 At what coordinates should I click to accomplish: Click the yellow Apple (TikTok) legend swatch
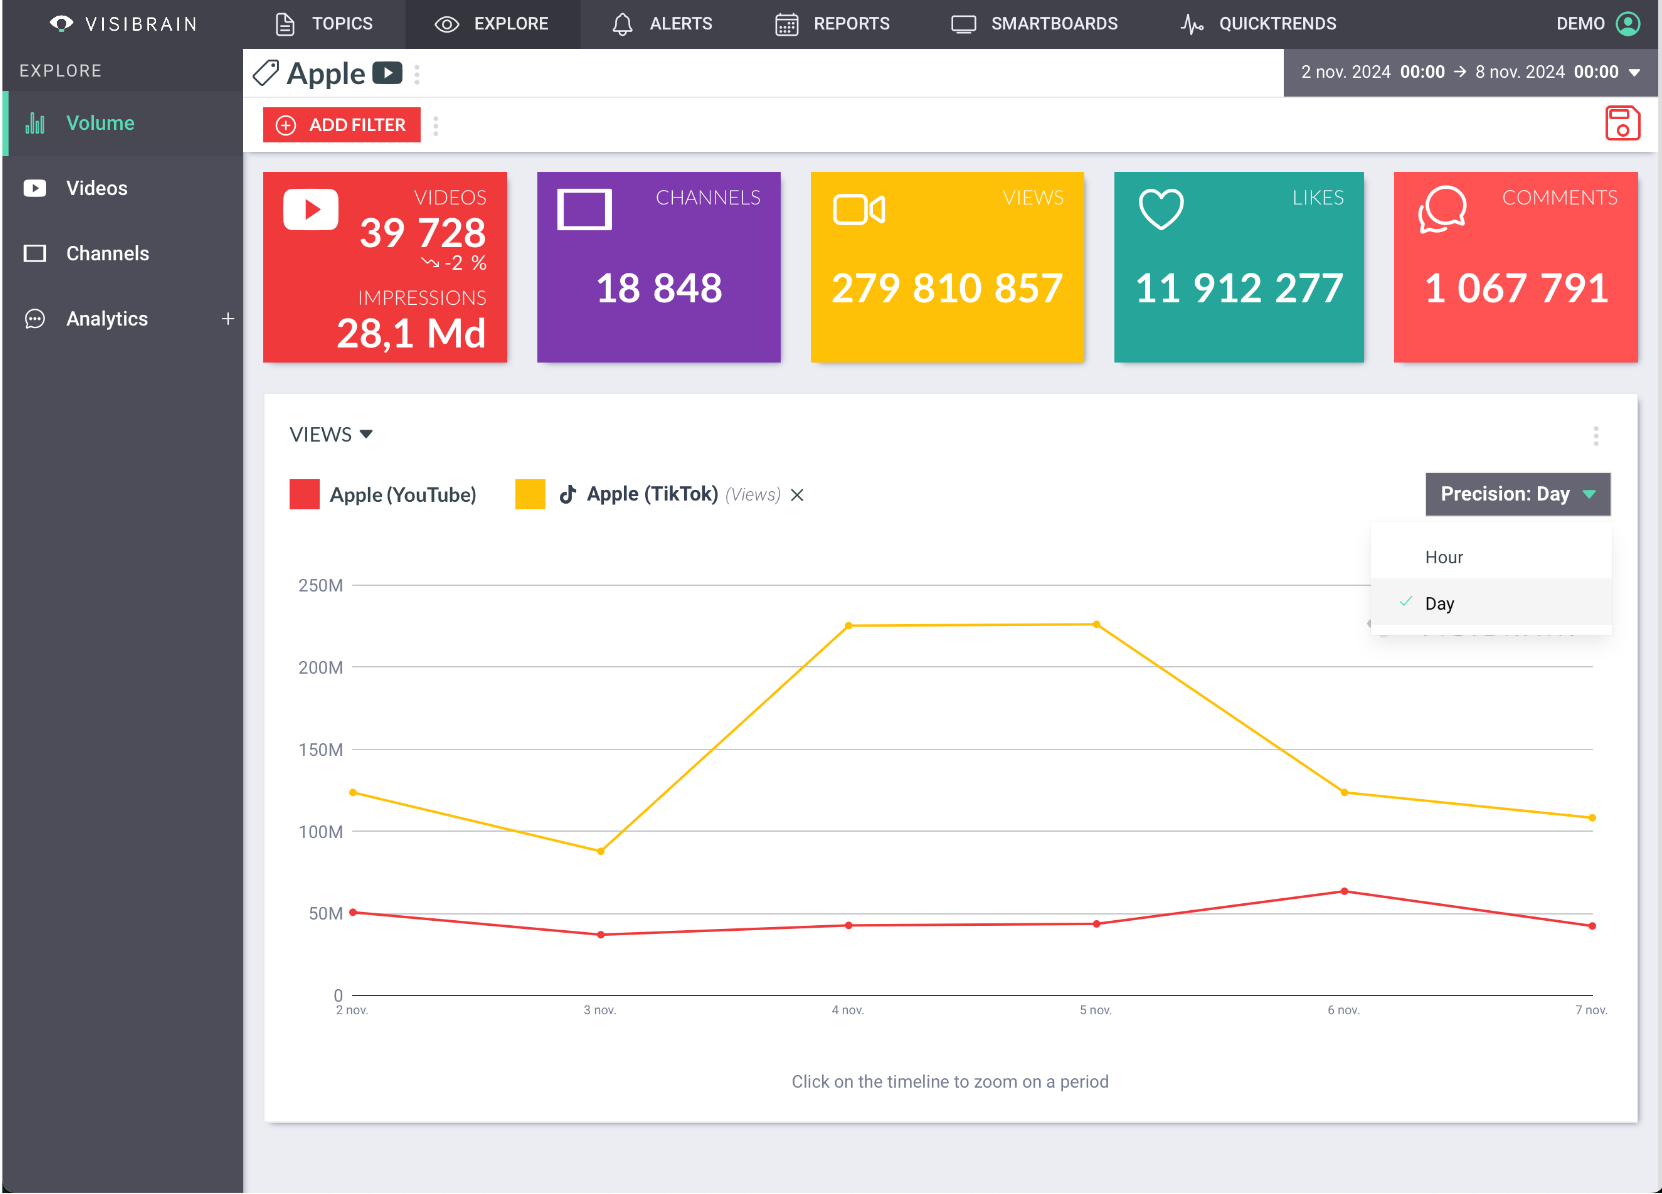(x=530, y=494)
